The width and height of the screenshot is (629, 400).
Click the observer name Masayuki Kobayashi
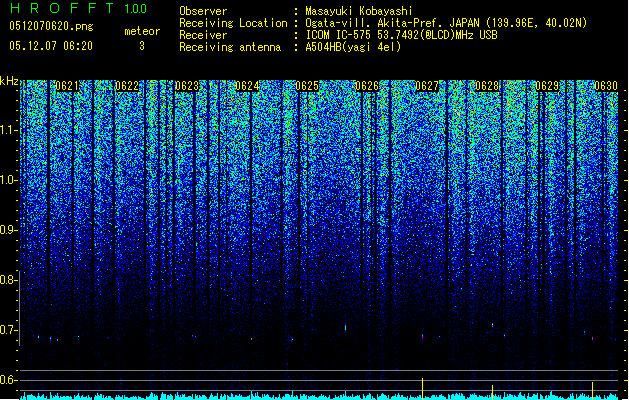pyautogui.click(x=359, y=11)
